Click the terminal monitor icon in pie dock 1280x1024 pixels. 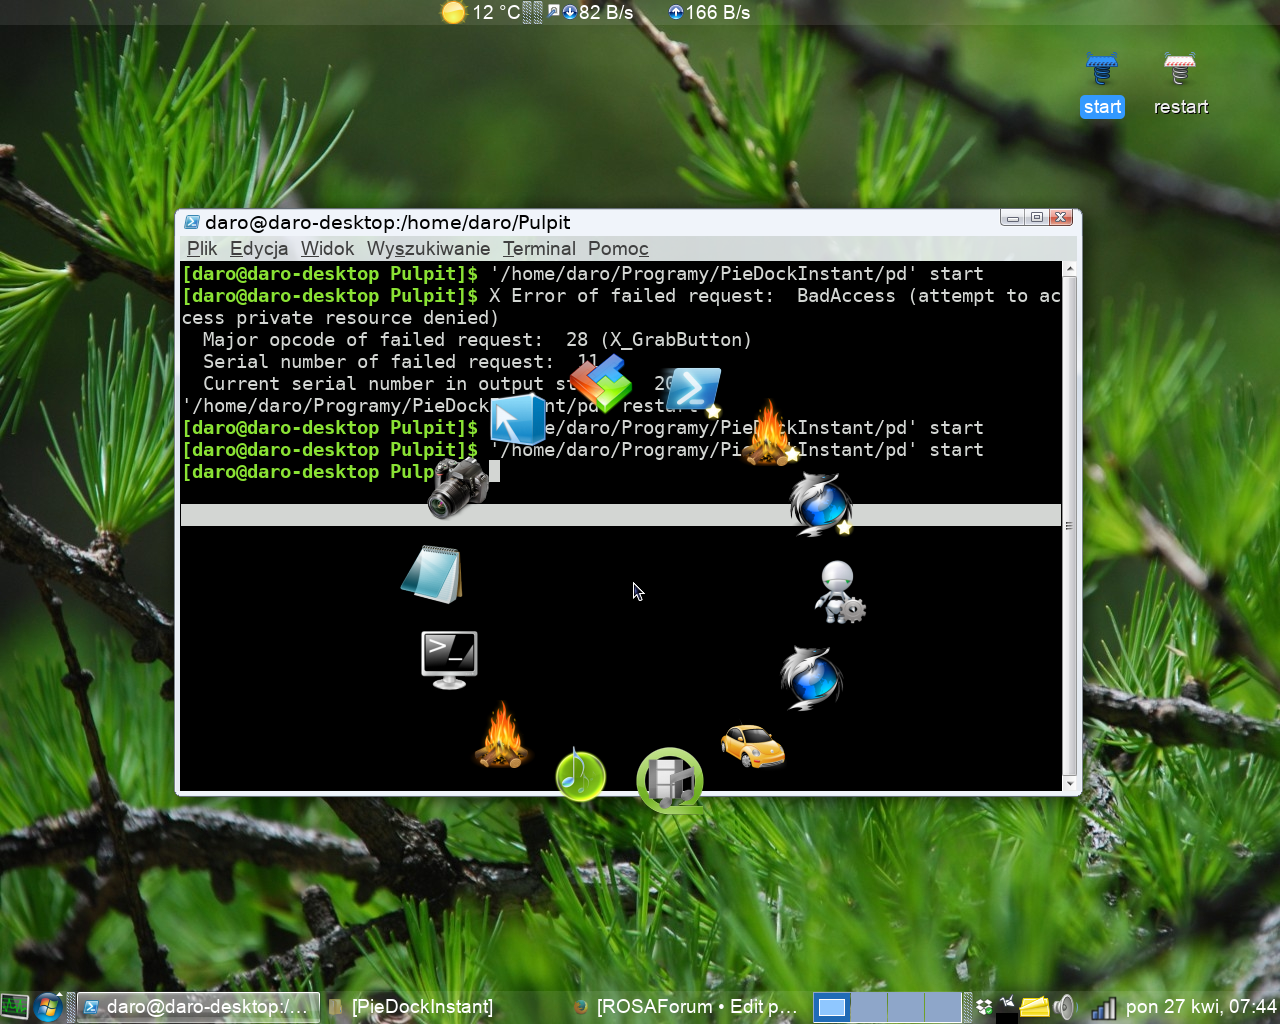(x=449, y=659)
